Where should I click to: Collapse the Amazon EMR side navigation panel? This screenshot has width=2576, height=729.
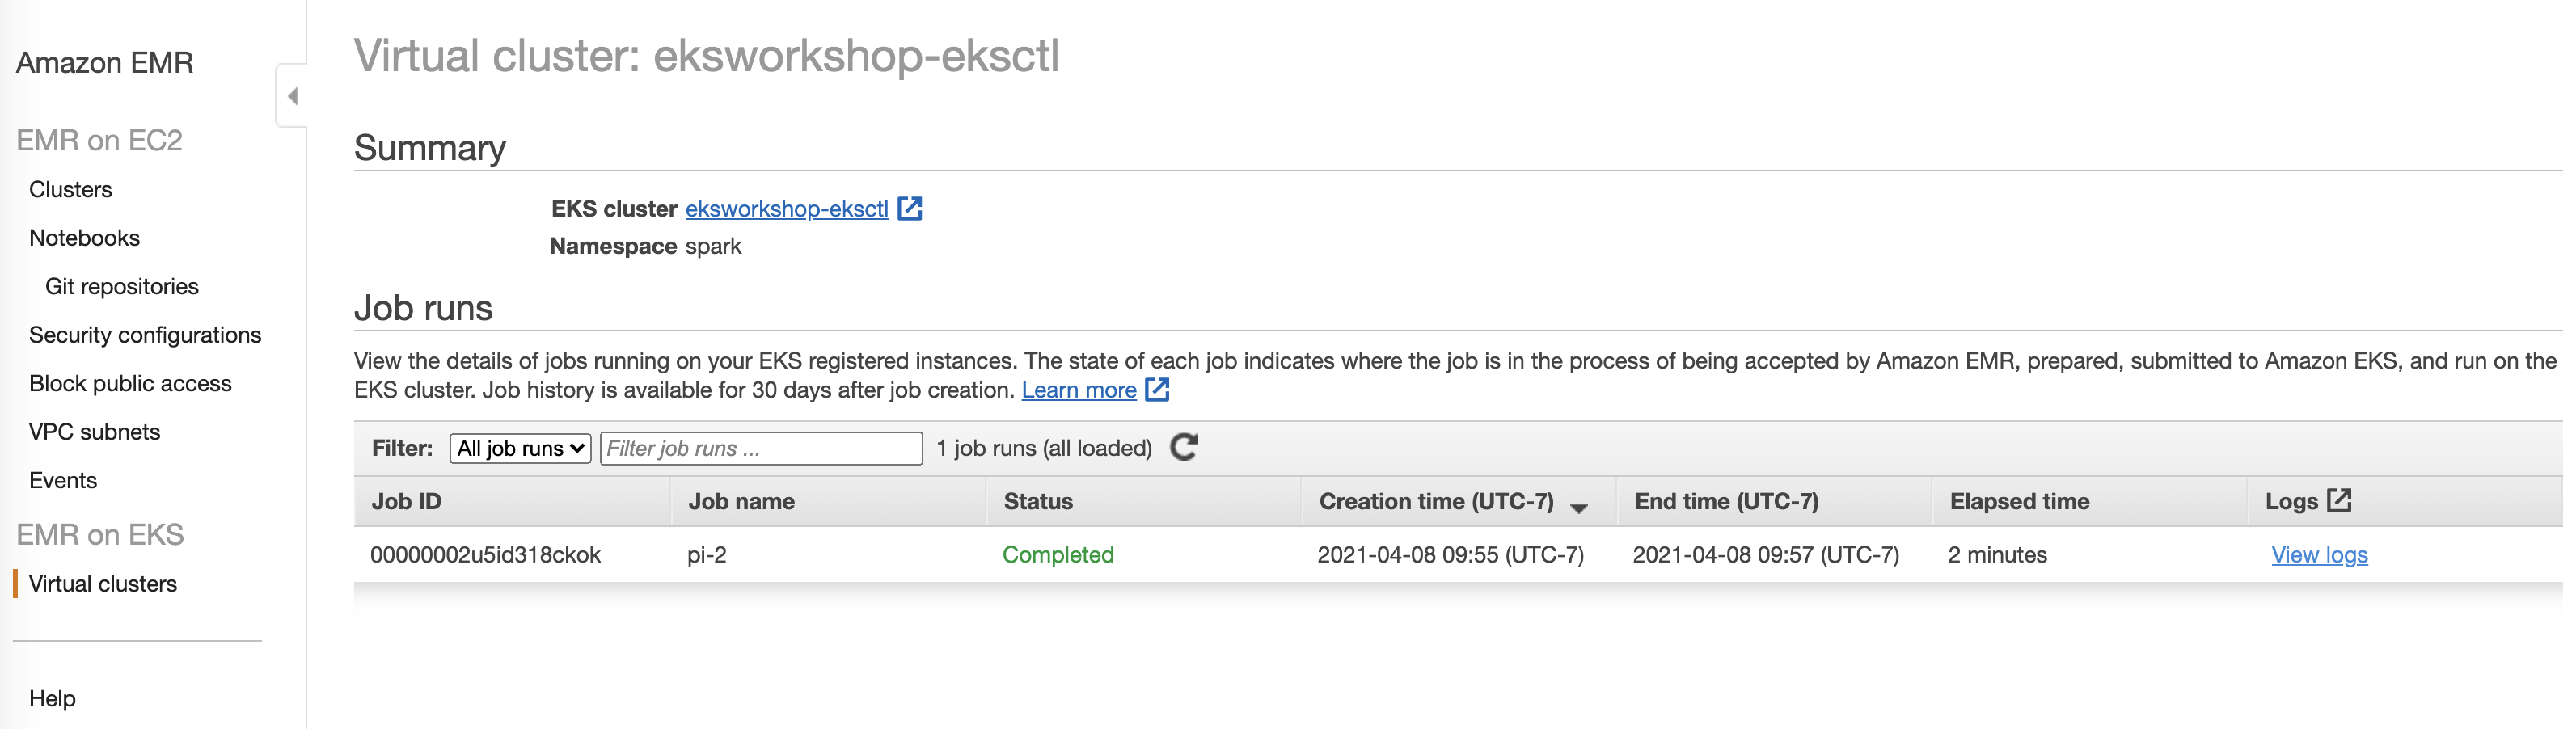pyautogui.click(x=292, y=96)
